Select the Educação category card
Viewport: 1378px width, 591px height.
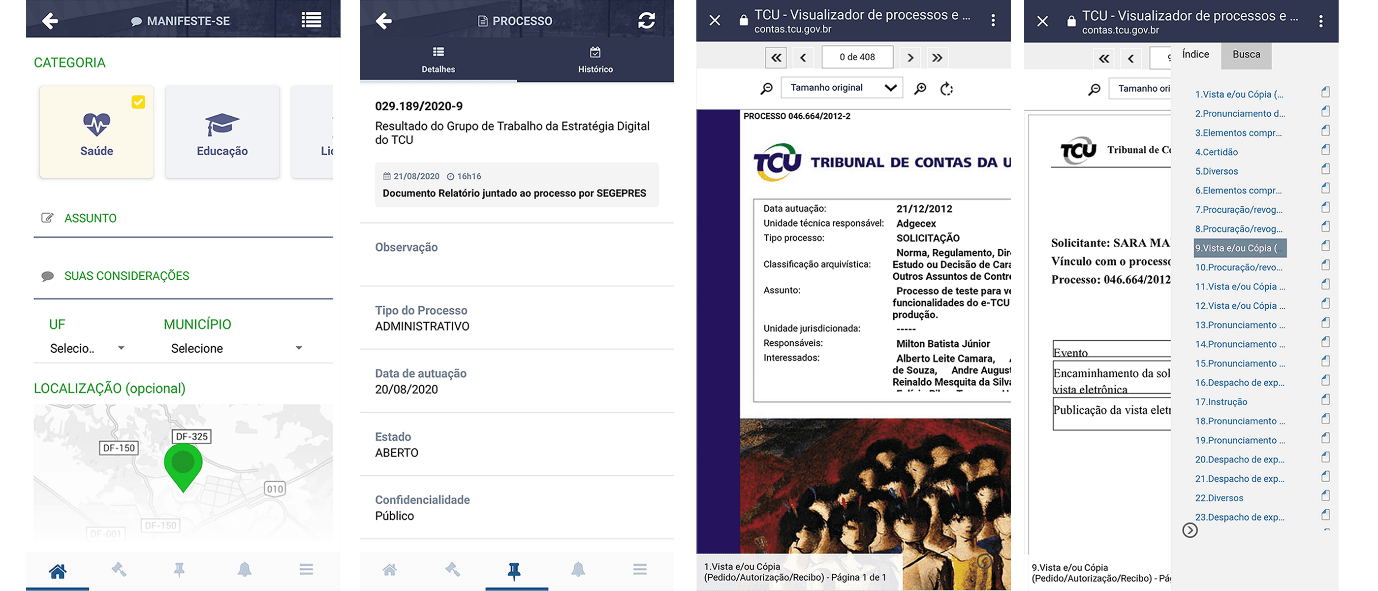(x=222, y=132)
